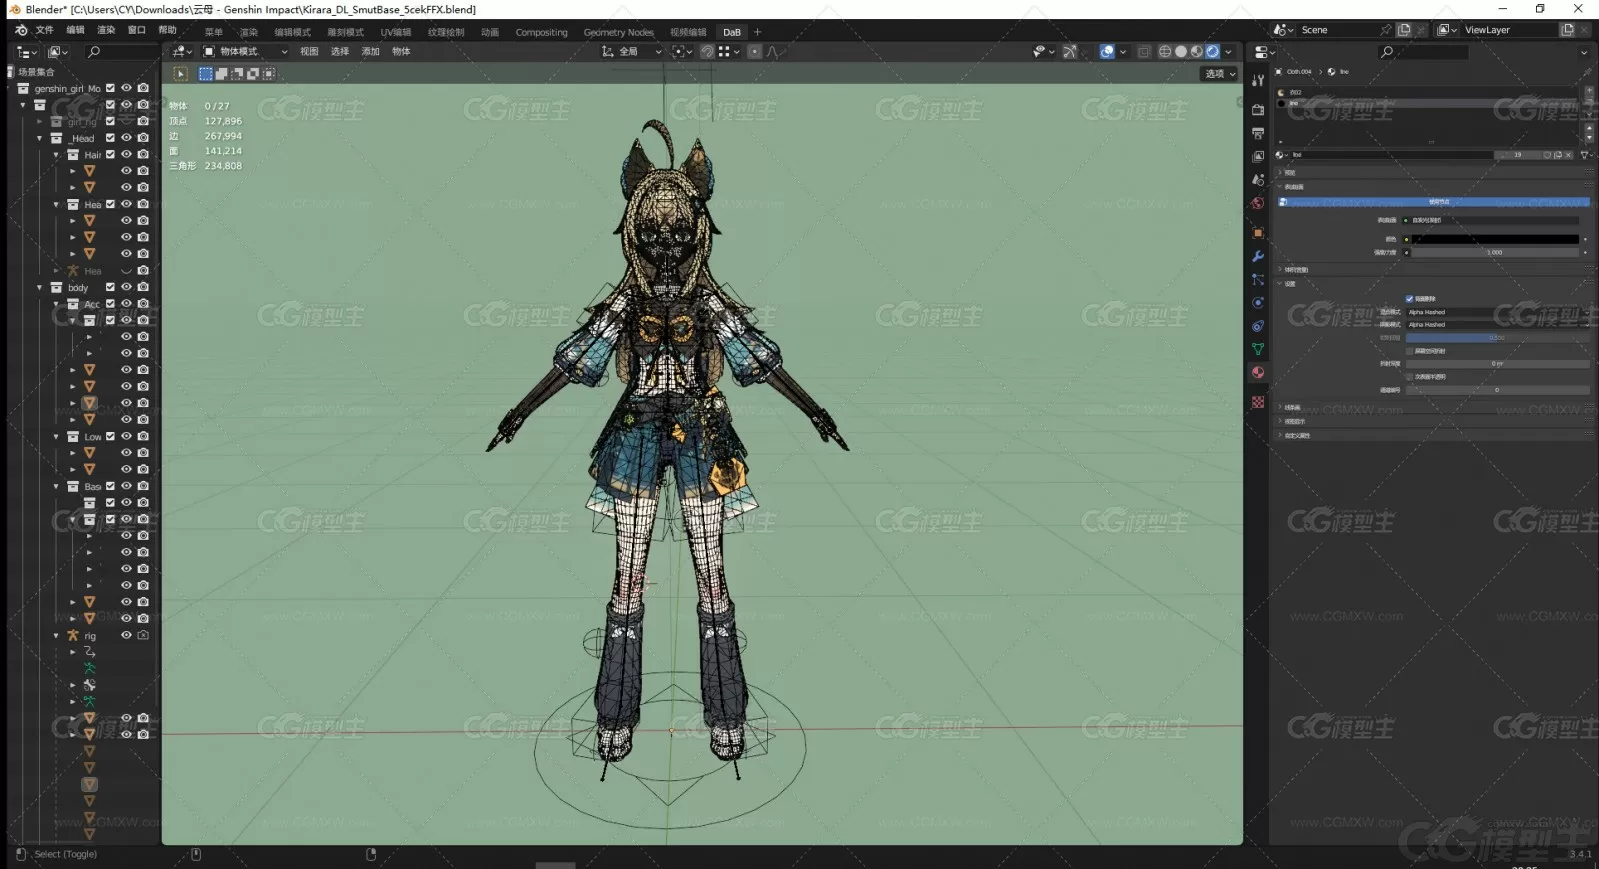This screenshot has width=1599, height=869.
Task: Open the Object Constraints properties tab
Action: 1258,326
